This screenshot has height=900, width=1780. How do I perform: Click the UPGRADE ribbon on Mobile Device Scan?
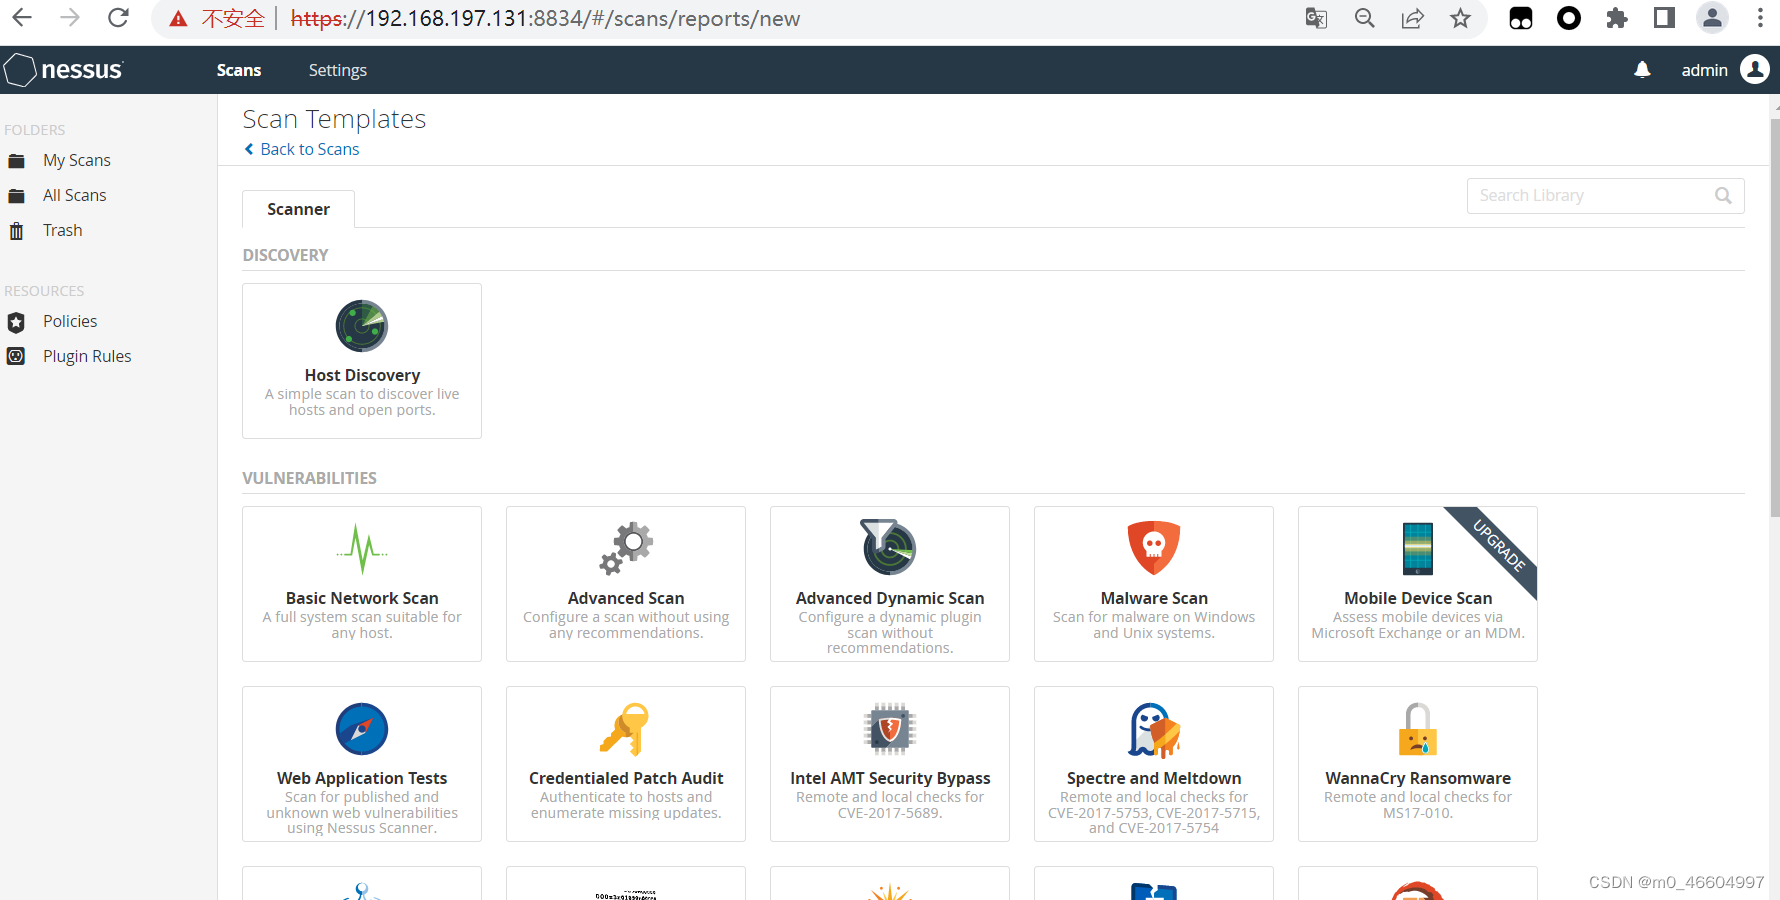[x=1500, y=545]
